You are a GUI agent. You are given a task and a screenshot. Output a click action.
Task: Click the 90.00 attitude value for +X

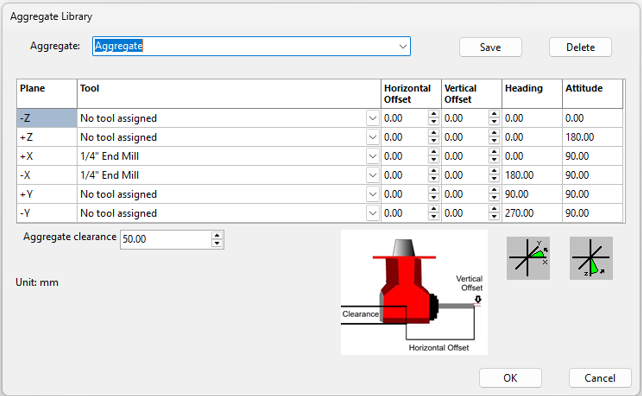577,156
